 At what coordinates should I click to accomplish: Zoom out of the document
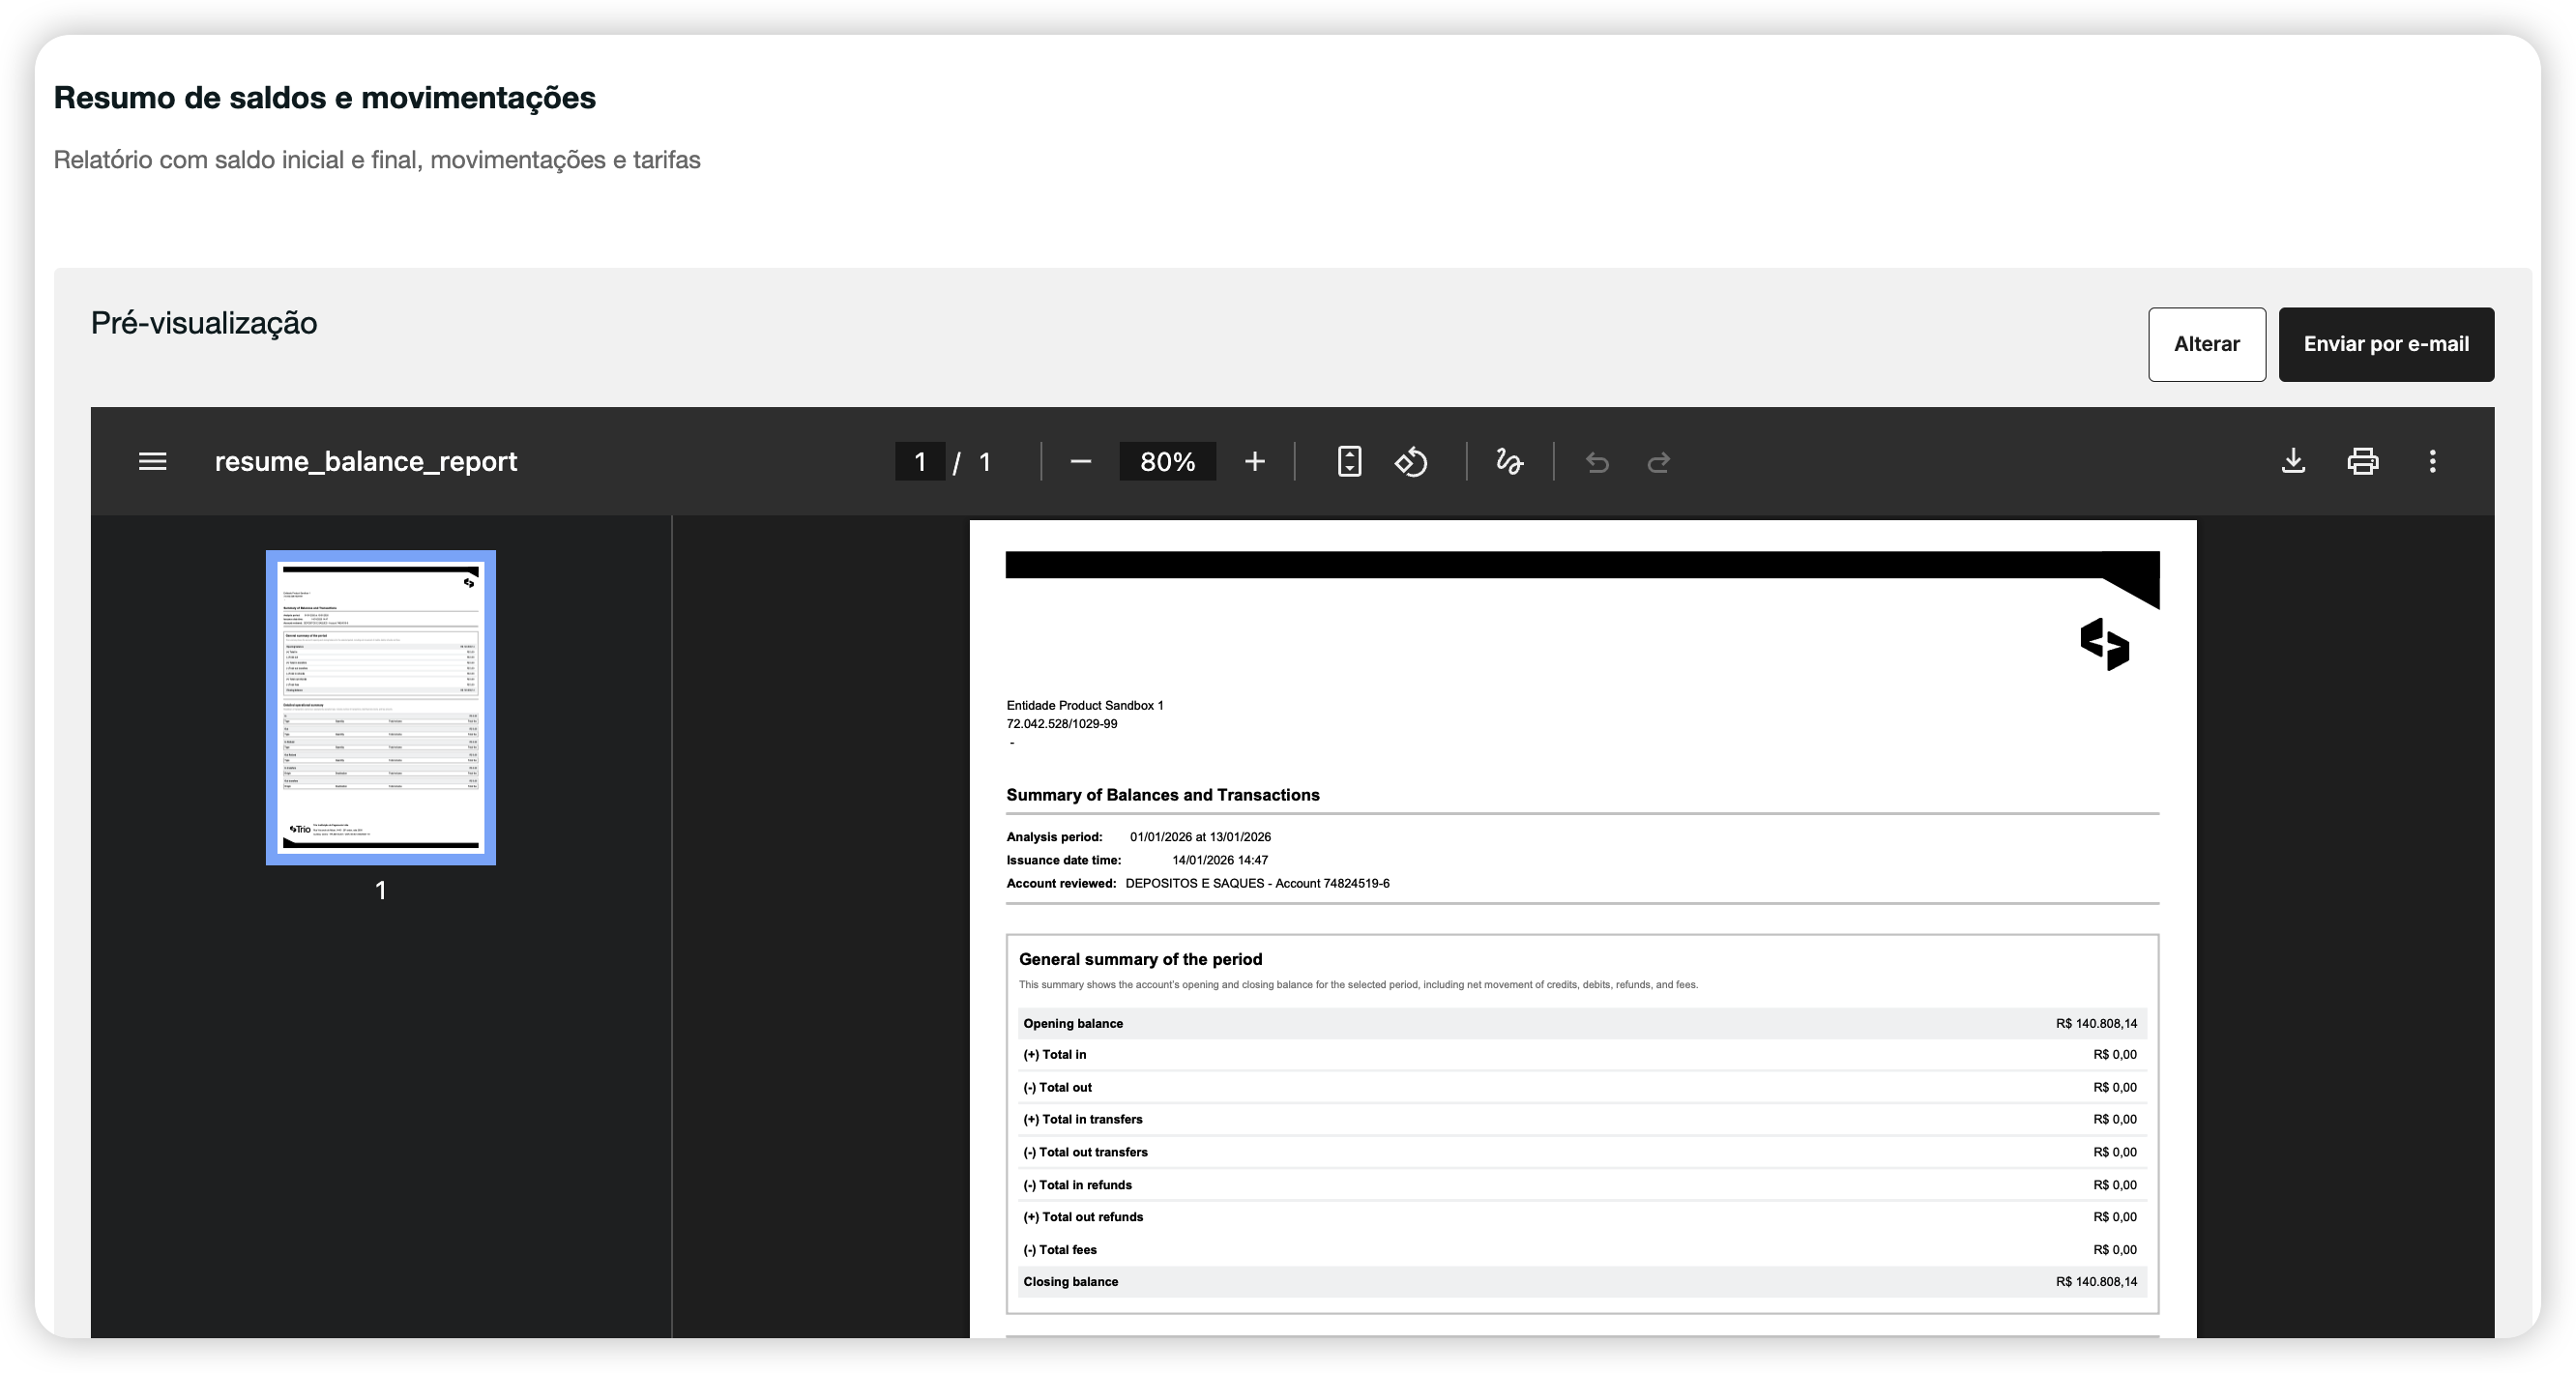tap(1080, 461)
